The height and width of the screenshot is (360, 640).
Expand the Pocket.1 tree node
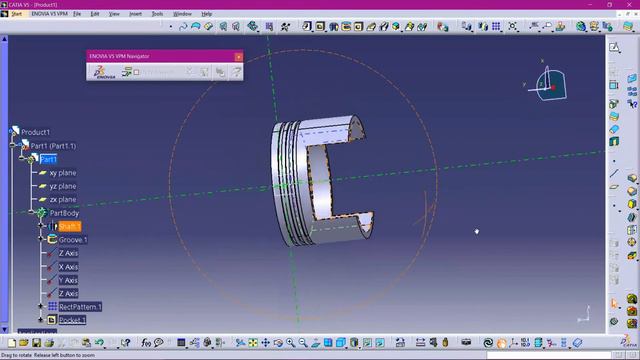pyautogui.click(x=41, y=320)
